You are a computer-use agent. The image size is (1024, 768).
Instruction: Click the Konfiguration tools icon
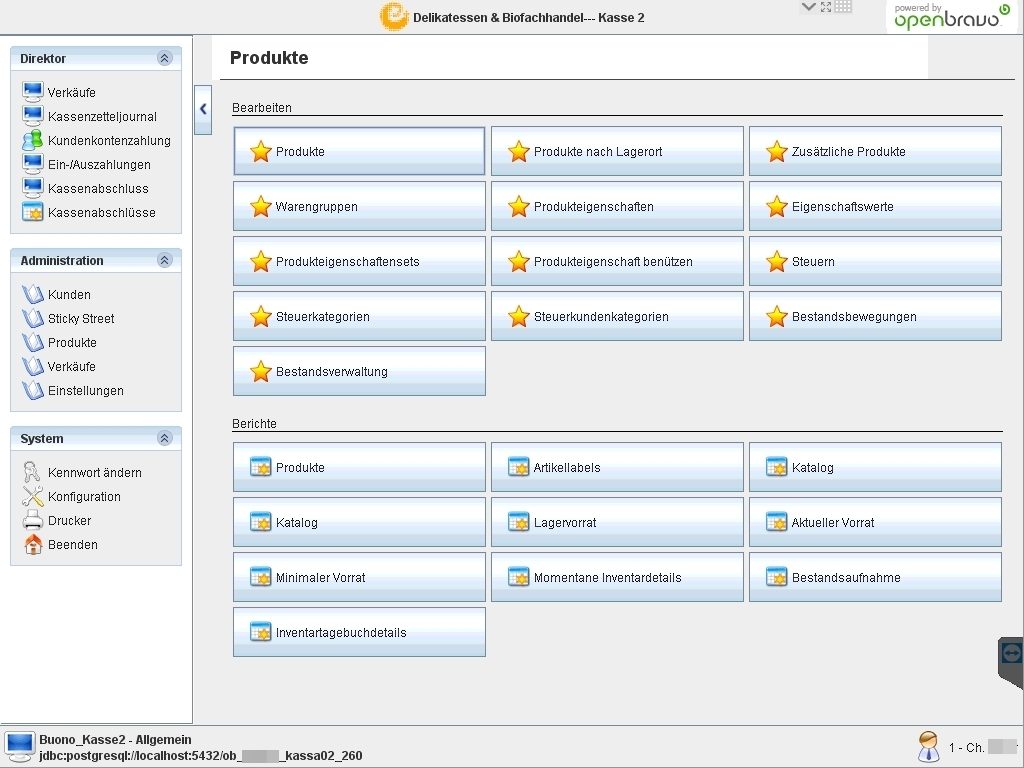(x=33, y=496)
